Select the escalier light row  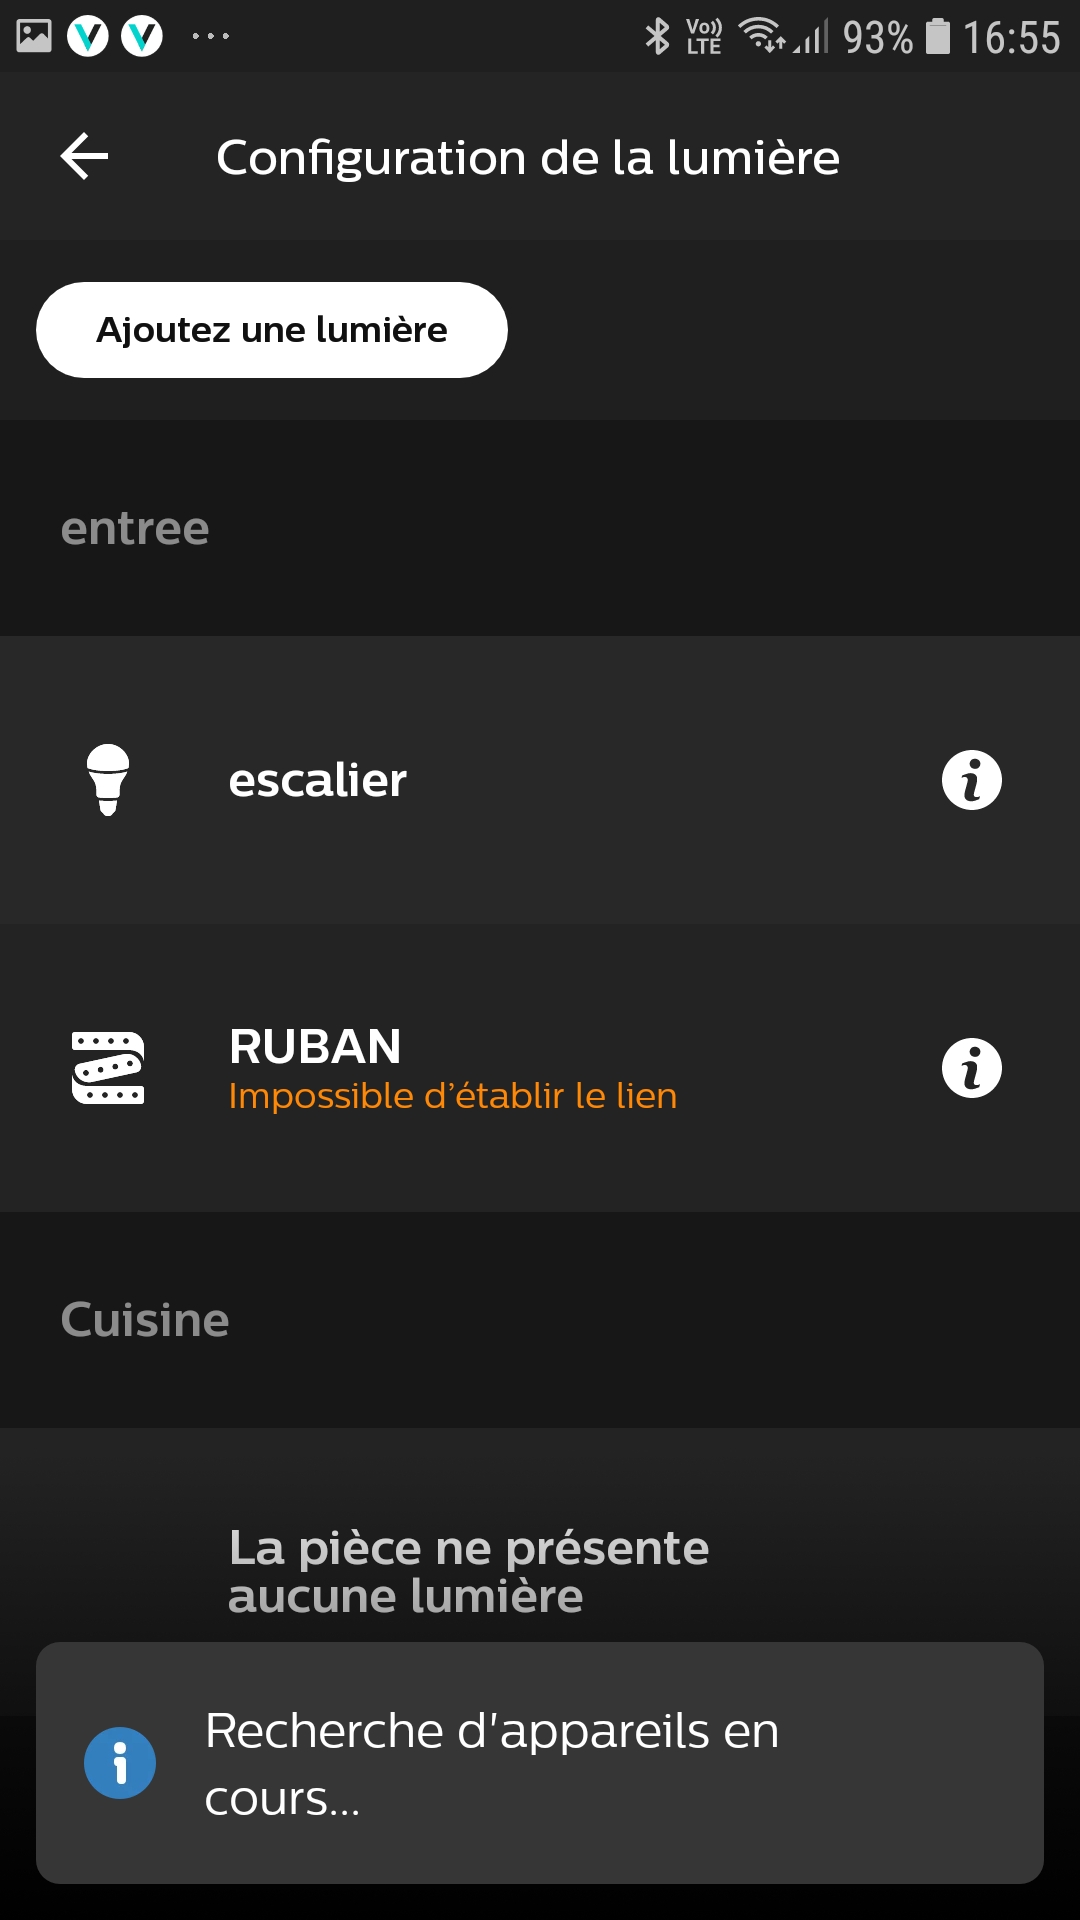[540, 780]
